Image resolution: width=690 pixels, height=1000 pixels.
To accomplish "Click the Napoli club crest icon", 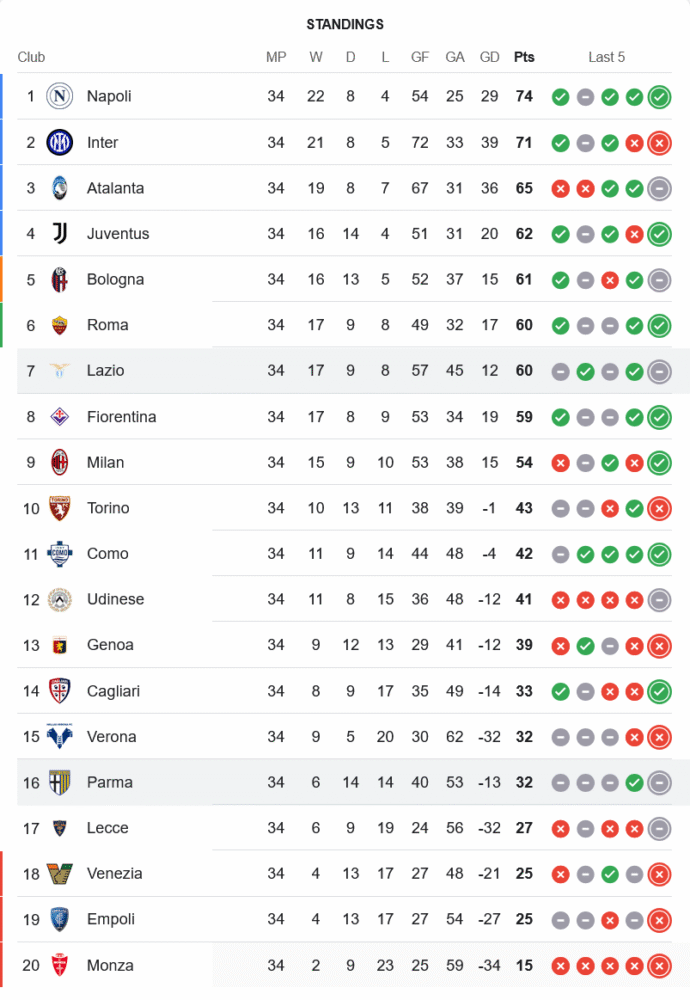I will [x=60, y=96].
